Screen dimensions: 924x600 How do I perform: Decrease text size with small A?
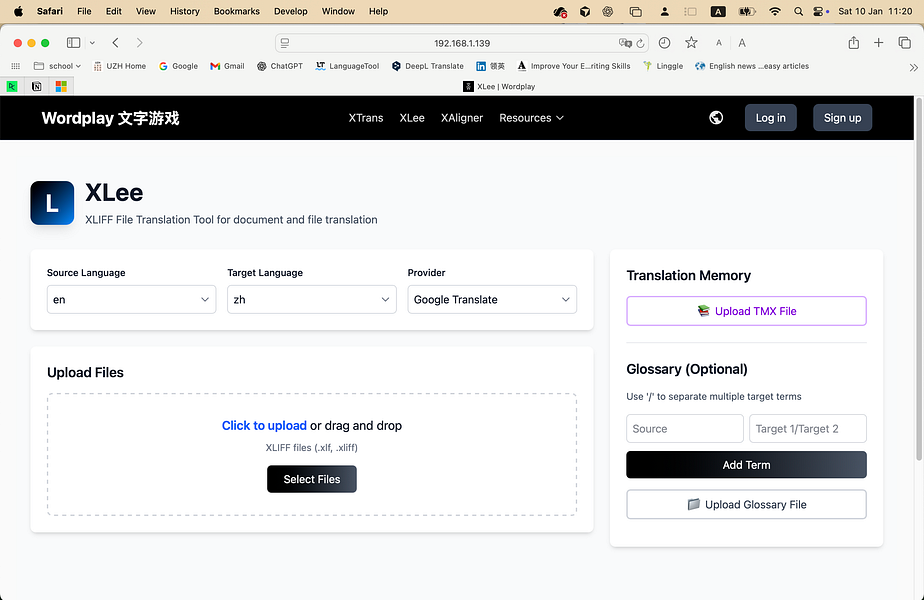pos(718,43)
